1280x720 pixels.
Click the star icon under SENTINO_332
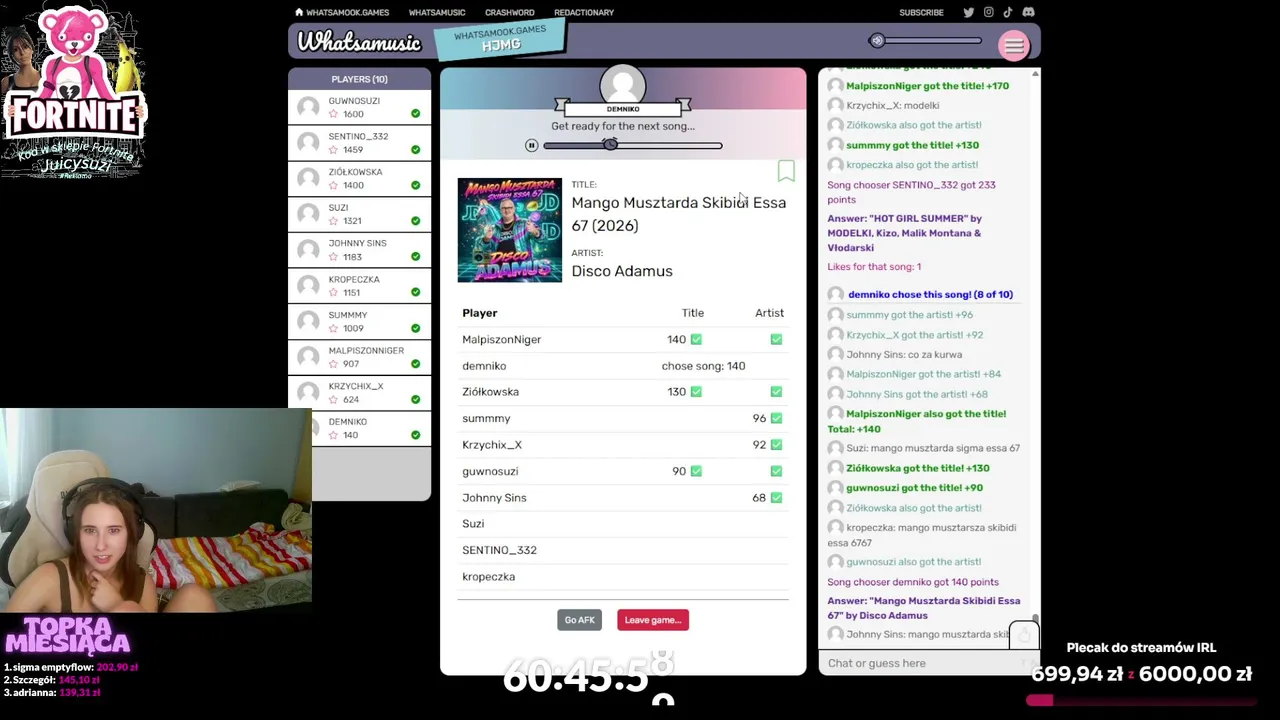coord(333,150)
